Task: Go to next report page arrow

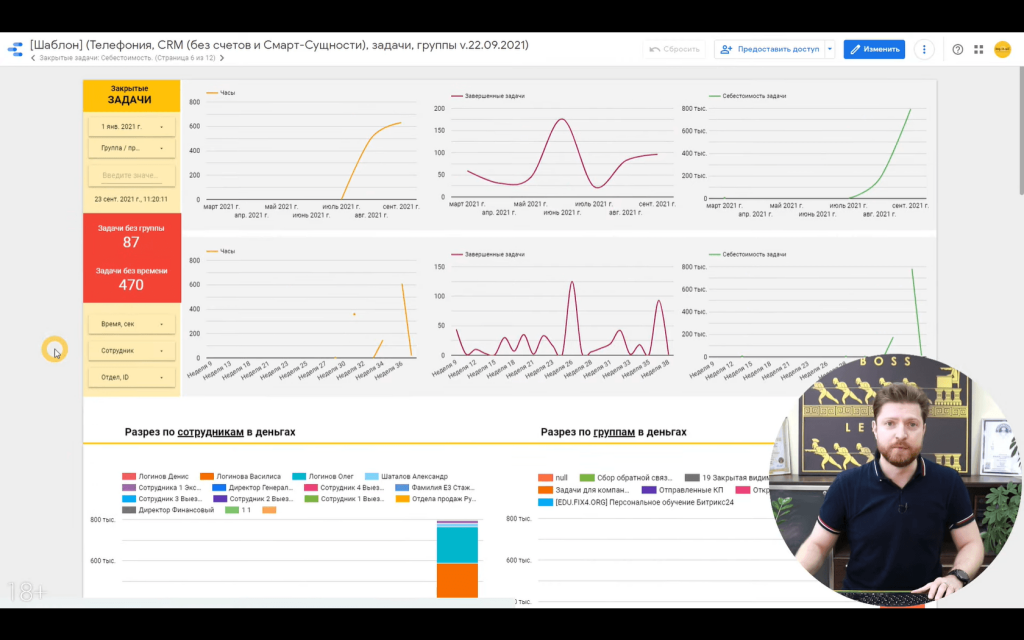Action: (x=221, y=58)
